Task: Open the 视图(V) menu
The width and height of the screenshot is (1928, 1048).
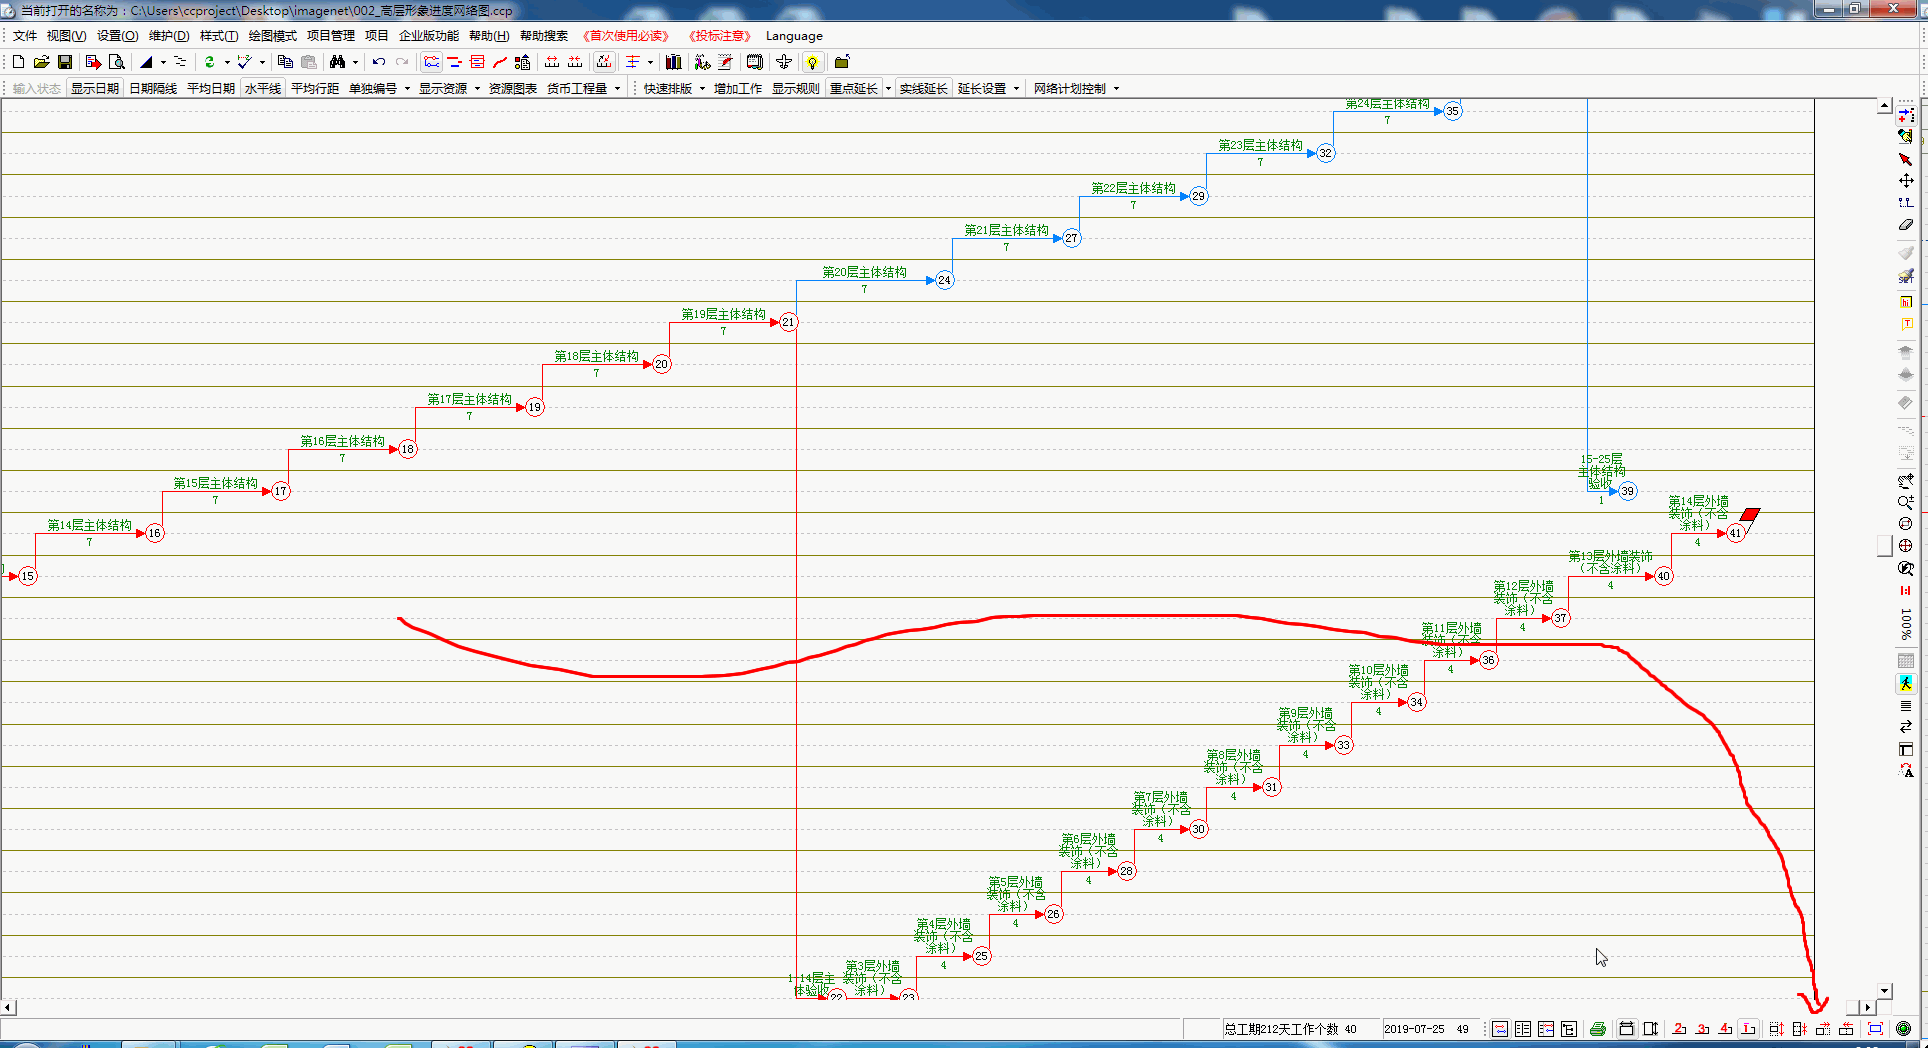Action: pos(66,36)
